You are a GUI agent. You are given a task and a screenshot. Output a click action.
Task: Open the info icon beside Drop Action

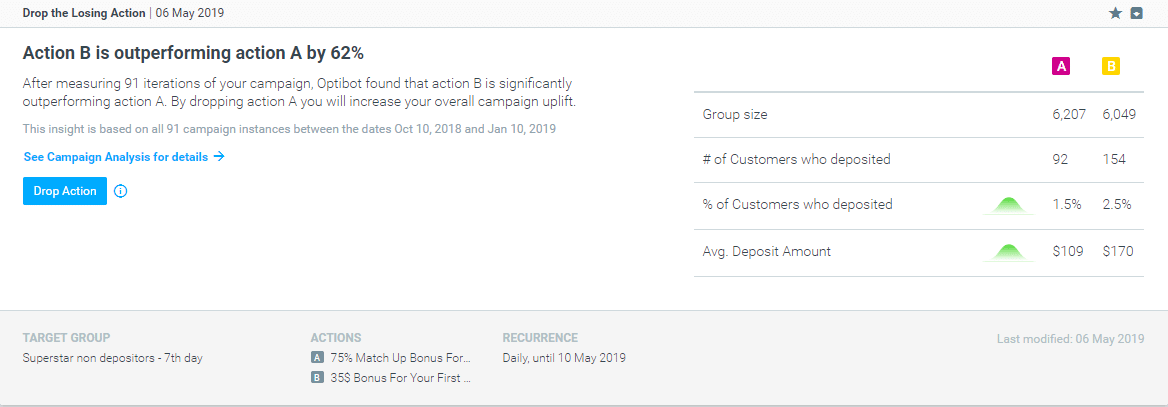(x=121, y=191)
